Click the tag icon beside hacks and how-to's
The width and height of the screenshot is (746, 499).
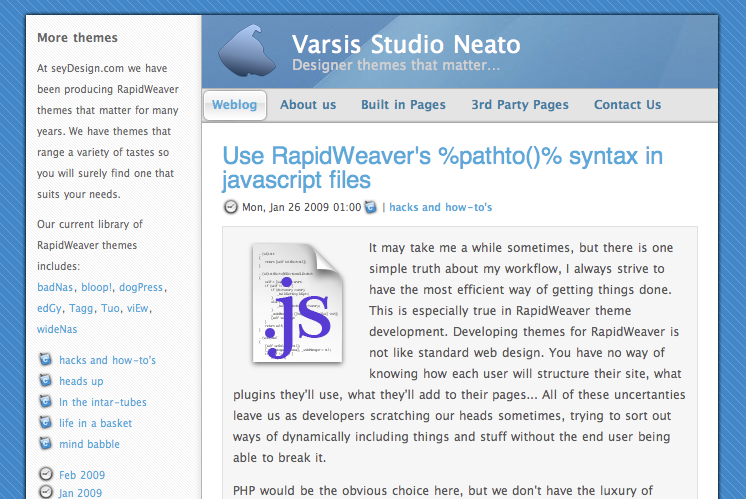[x=44, y=359]
